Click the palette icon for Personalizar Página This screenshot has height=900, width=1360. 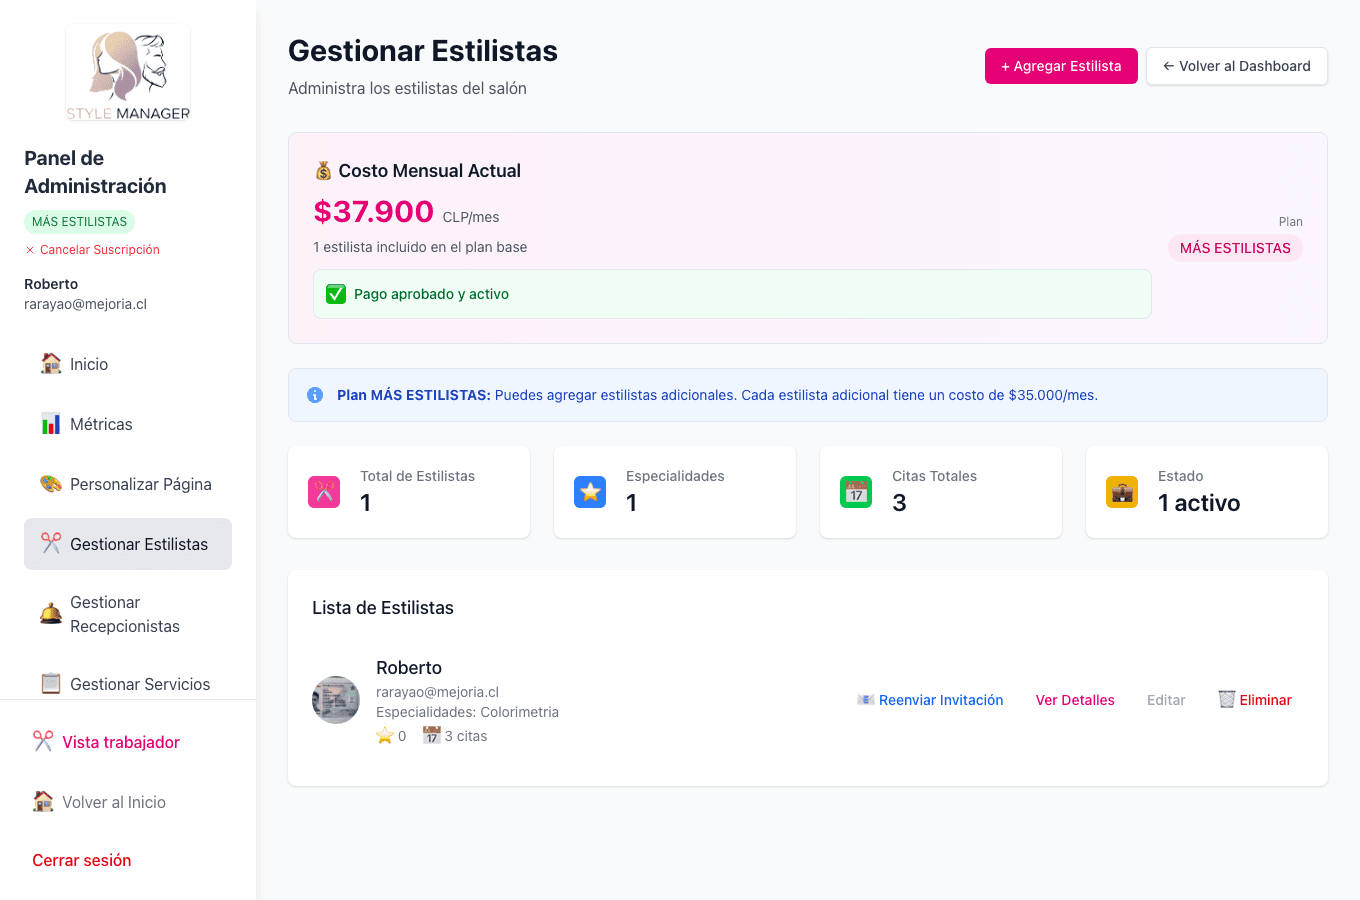click(x=50, y=484)
